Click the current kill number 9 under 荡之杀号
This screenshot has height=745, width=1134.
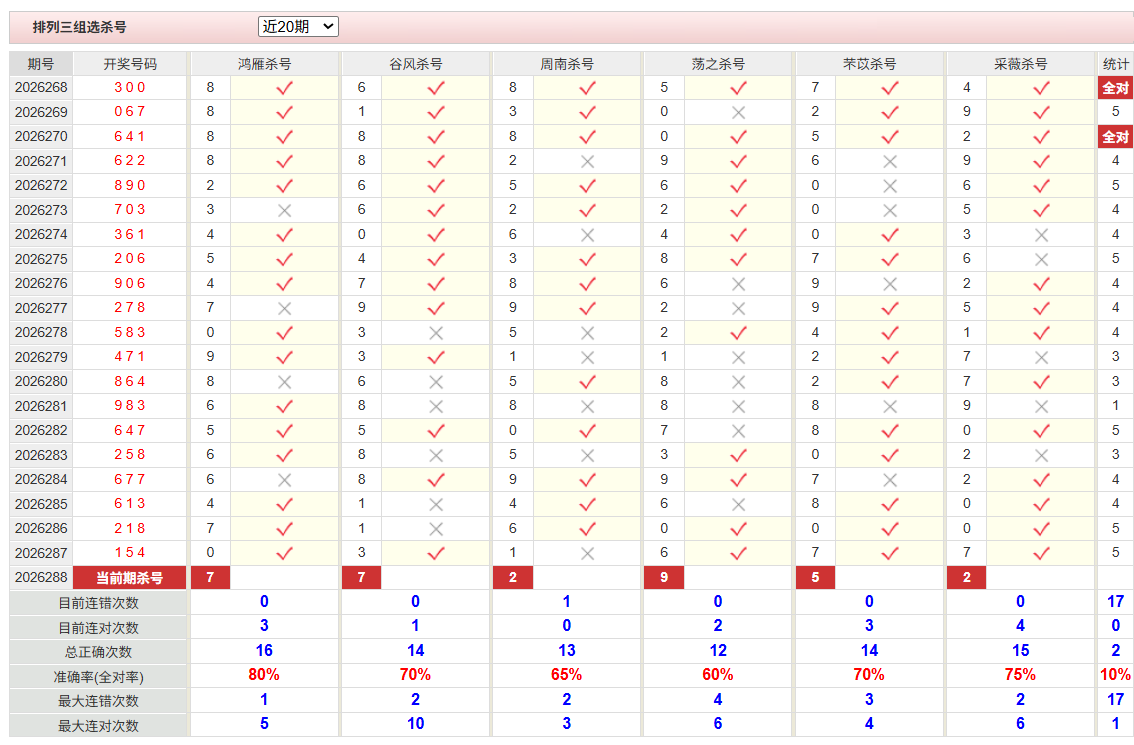(x=664, y=577)
